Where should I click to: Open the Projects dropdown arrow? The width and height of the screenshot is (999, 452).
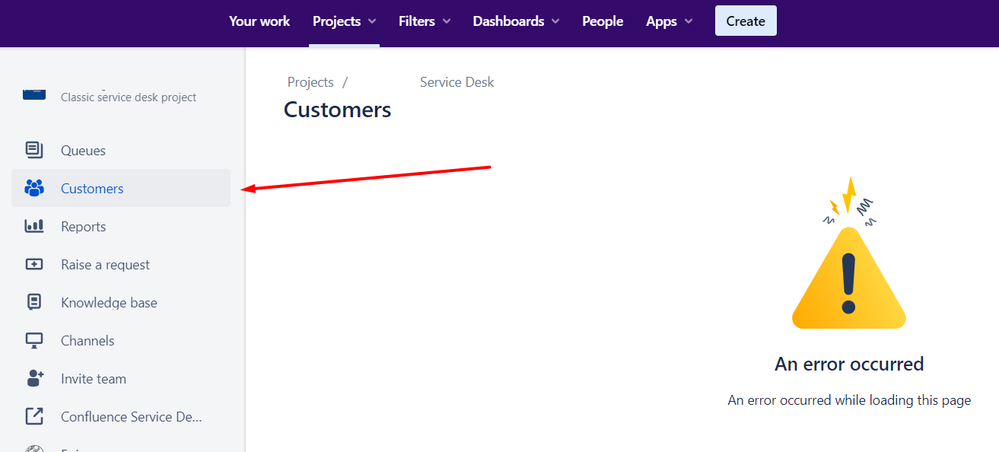pos(372,22)
